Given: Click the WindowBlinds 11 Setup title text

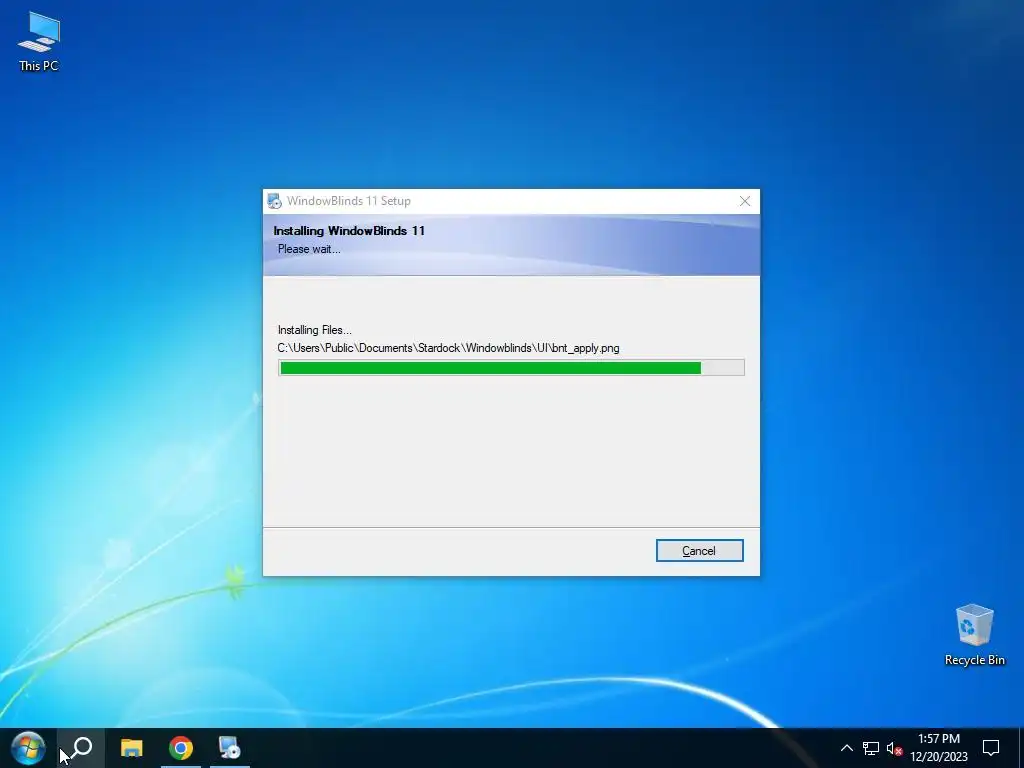Looking at the screenshot, I should (349, 201).
